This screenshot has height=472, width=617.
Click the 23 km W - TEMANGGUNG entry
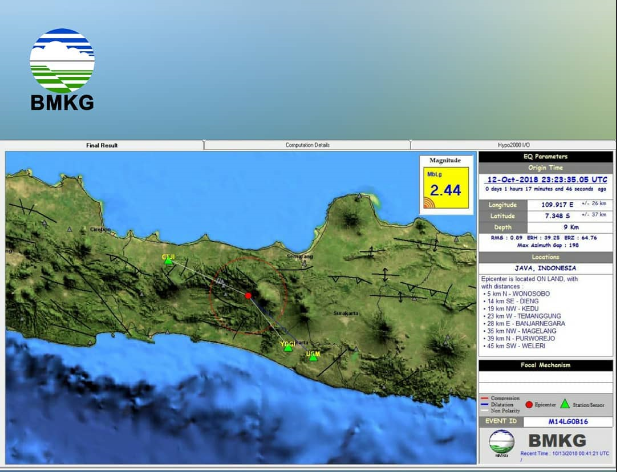coord(522,316)
